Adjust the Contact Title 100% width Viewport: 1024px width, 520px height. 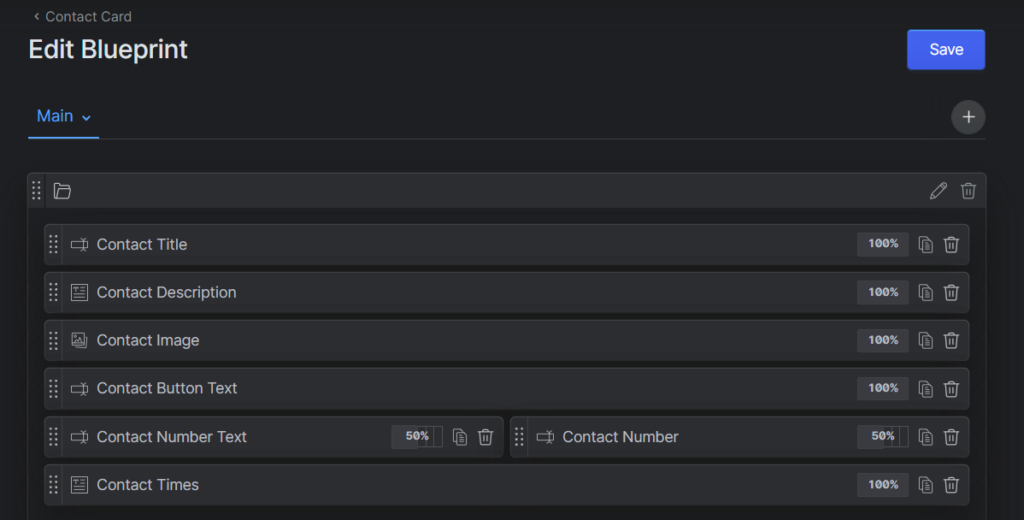[x=883, y=245]
